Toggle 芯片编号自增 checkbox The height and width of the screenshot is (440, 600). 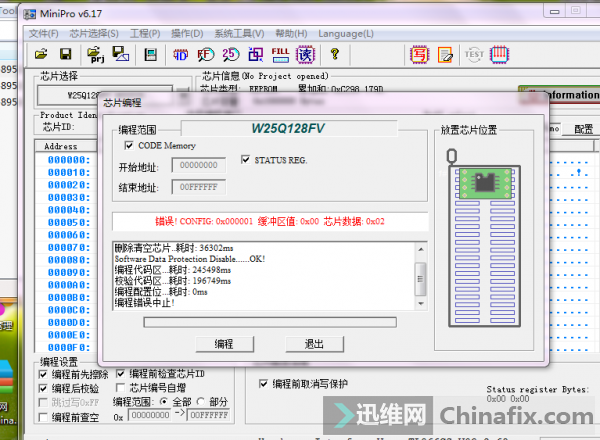pyautogui.click(x=121, y=388)
